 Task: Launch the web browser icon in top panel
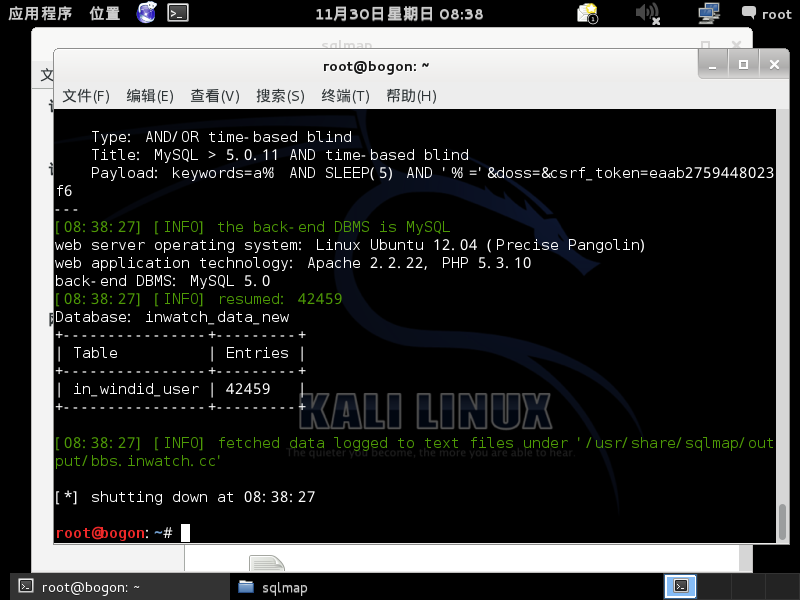pyautogui.click(x=146, y=13)
